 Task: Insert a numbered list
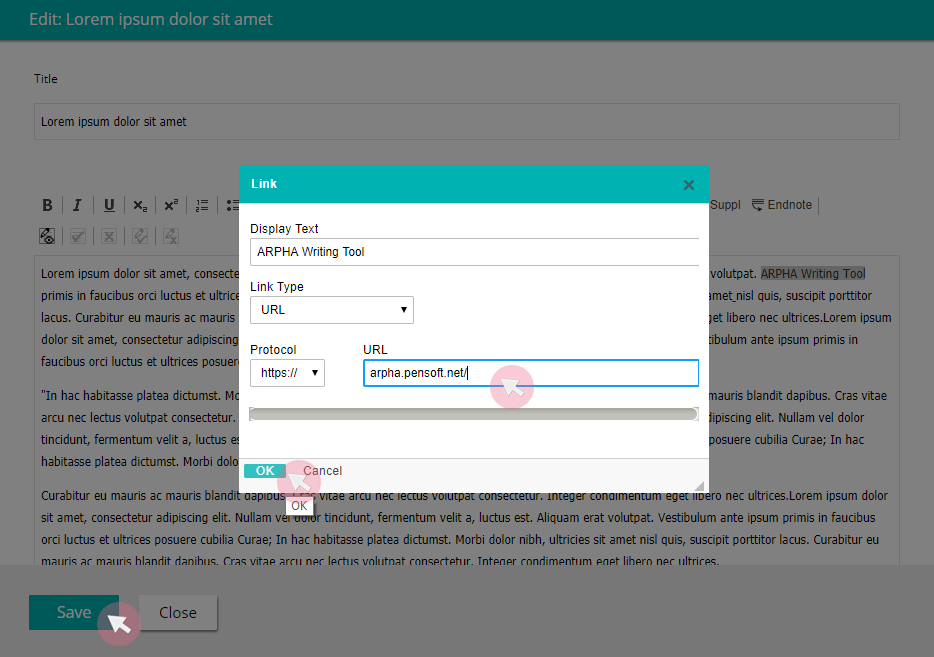click(x=202, y=205)
